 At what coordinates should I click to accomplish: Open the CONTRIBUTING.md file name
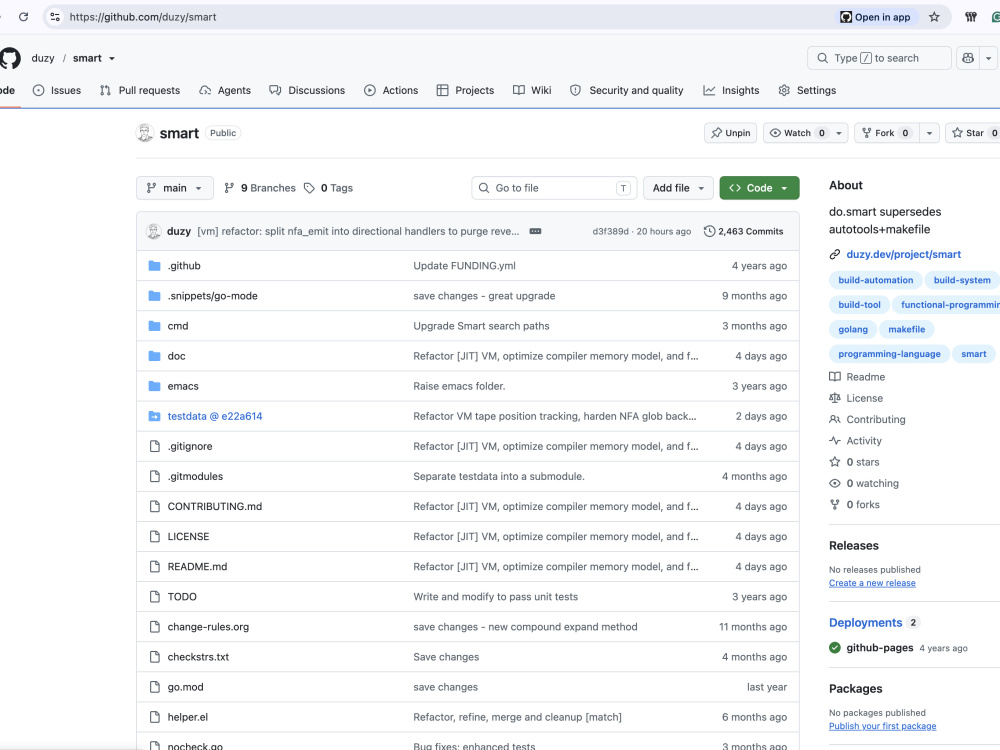pos(214,506)
